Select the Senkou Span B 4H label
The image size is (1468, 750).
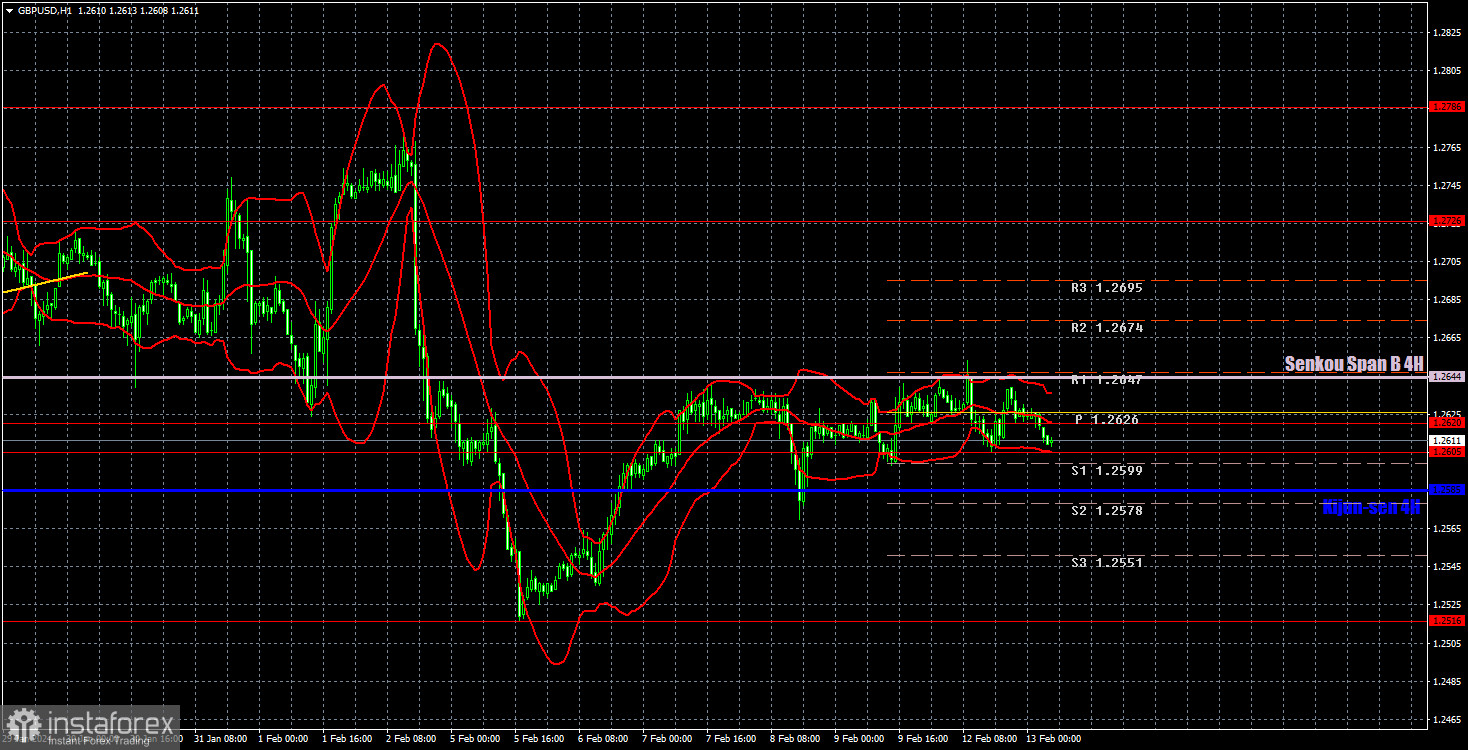[1353, 364]
